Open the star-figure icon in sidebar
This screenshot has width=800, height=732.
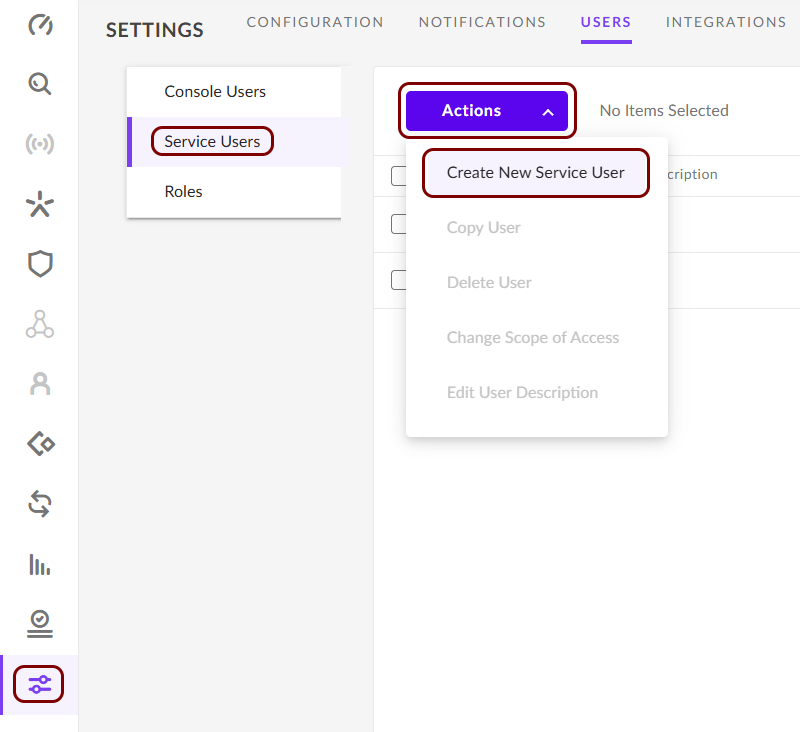click(40, 204)
